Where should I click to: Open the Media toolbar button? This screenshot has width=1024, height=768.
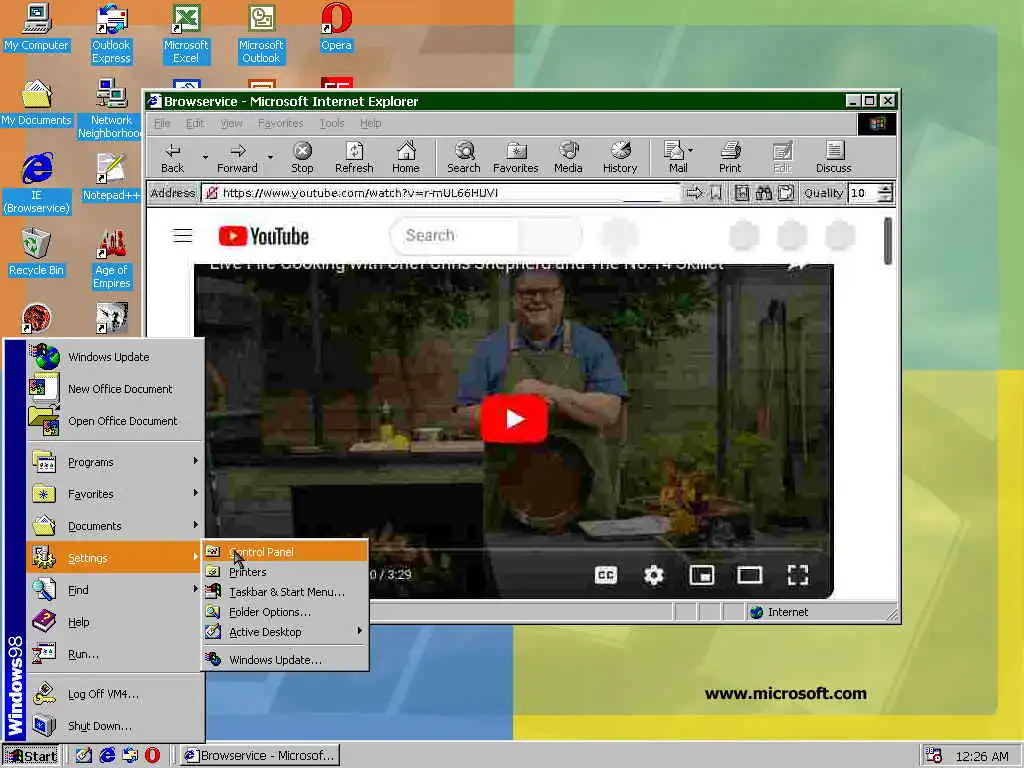tap(568, 158)
